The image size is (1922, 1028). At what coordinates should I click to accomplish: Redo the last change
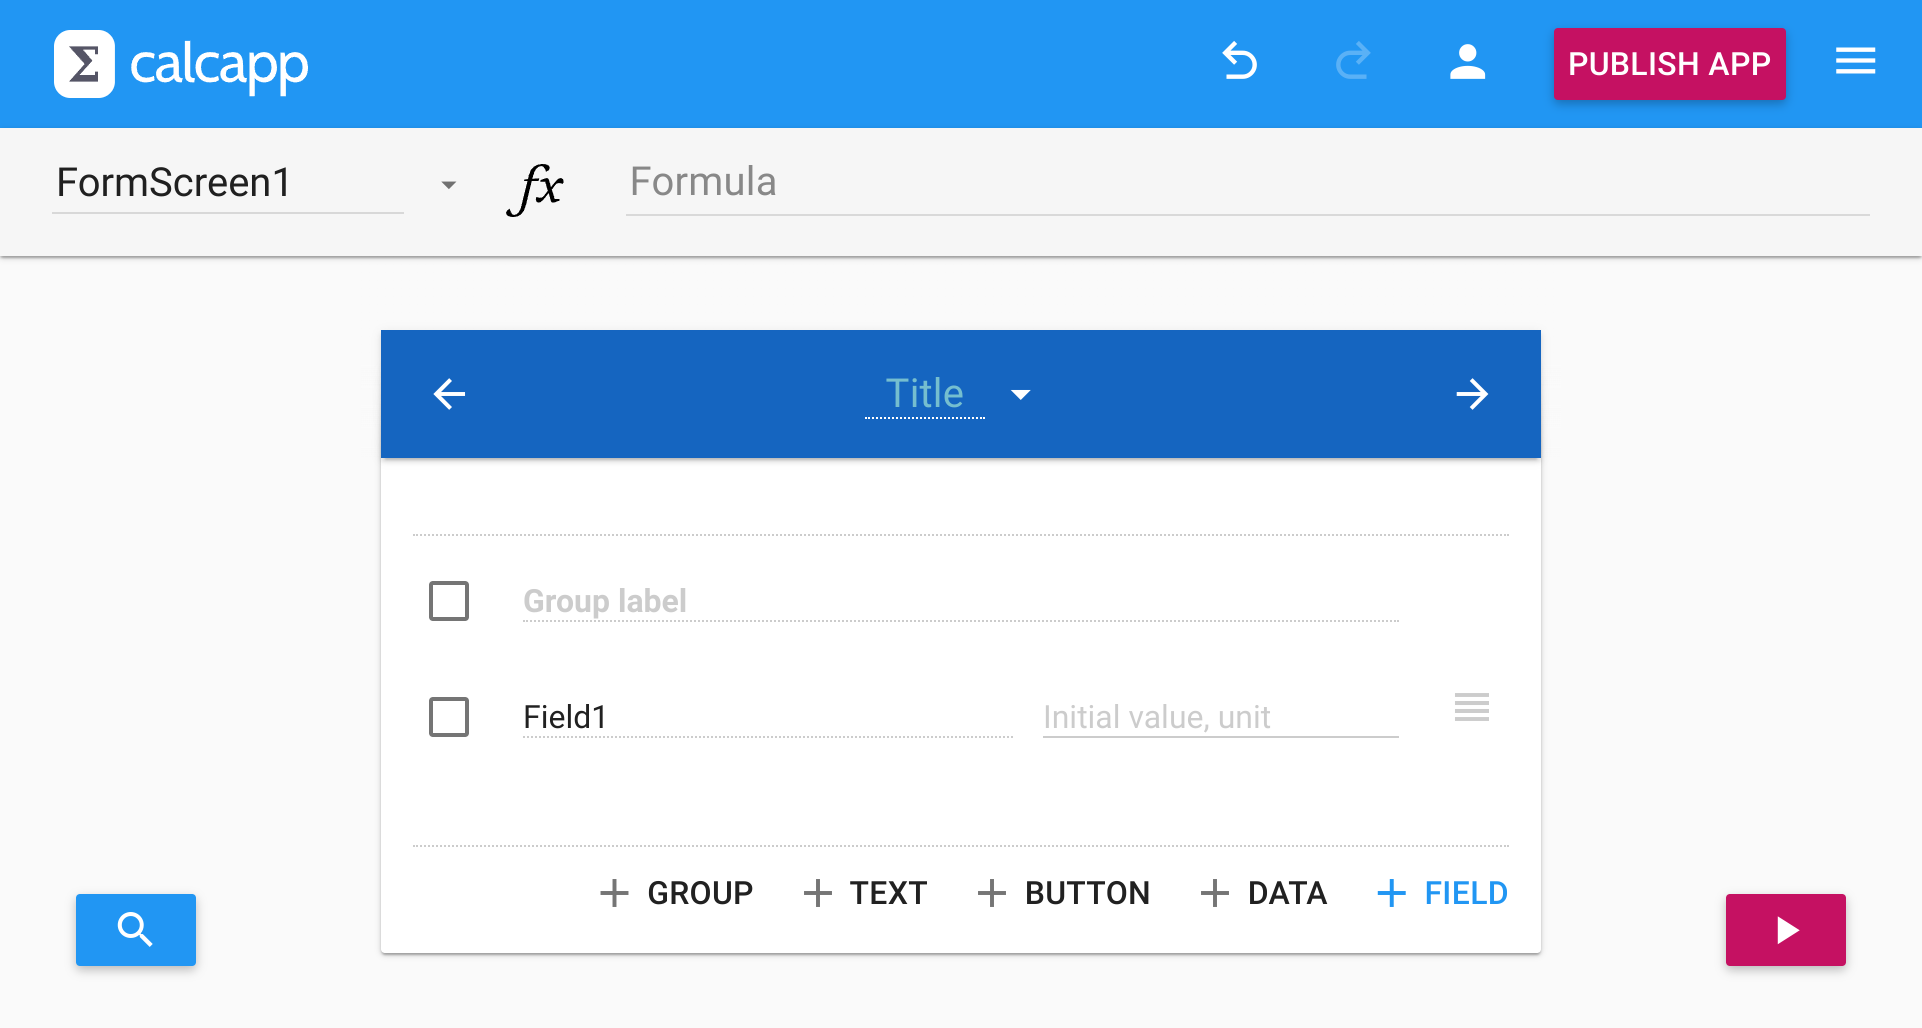1353,62
